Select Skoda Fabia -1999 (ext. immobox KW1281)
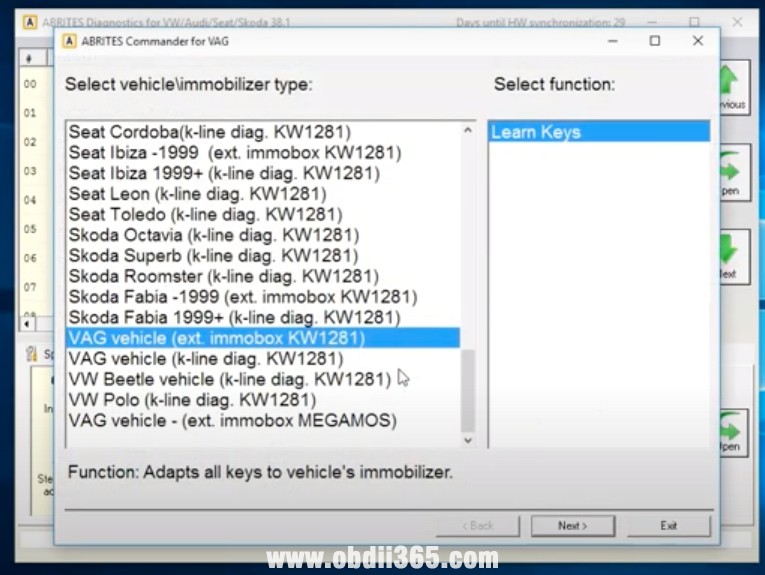Viewport: 765px width, 575px height. pyautogui.click(x=263, y=297)
